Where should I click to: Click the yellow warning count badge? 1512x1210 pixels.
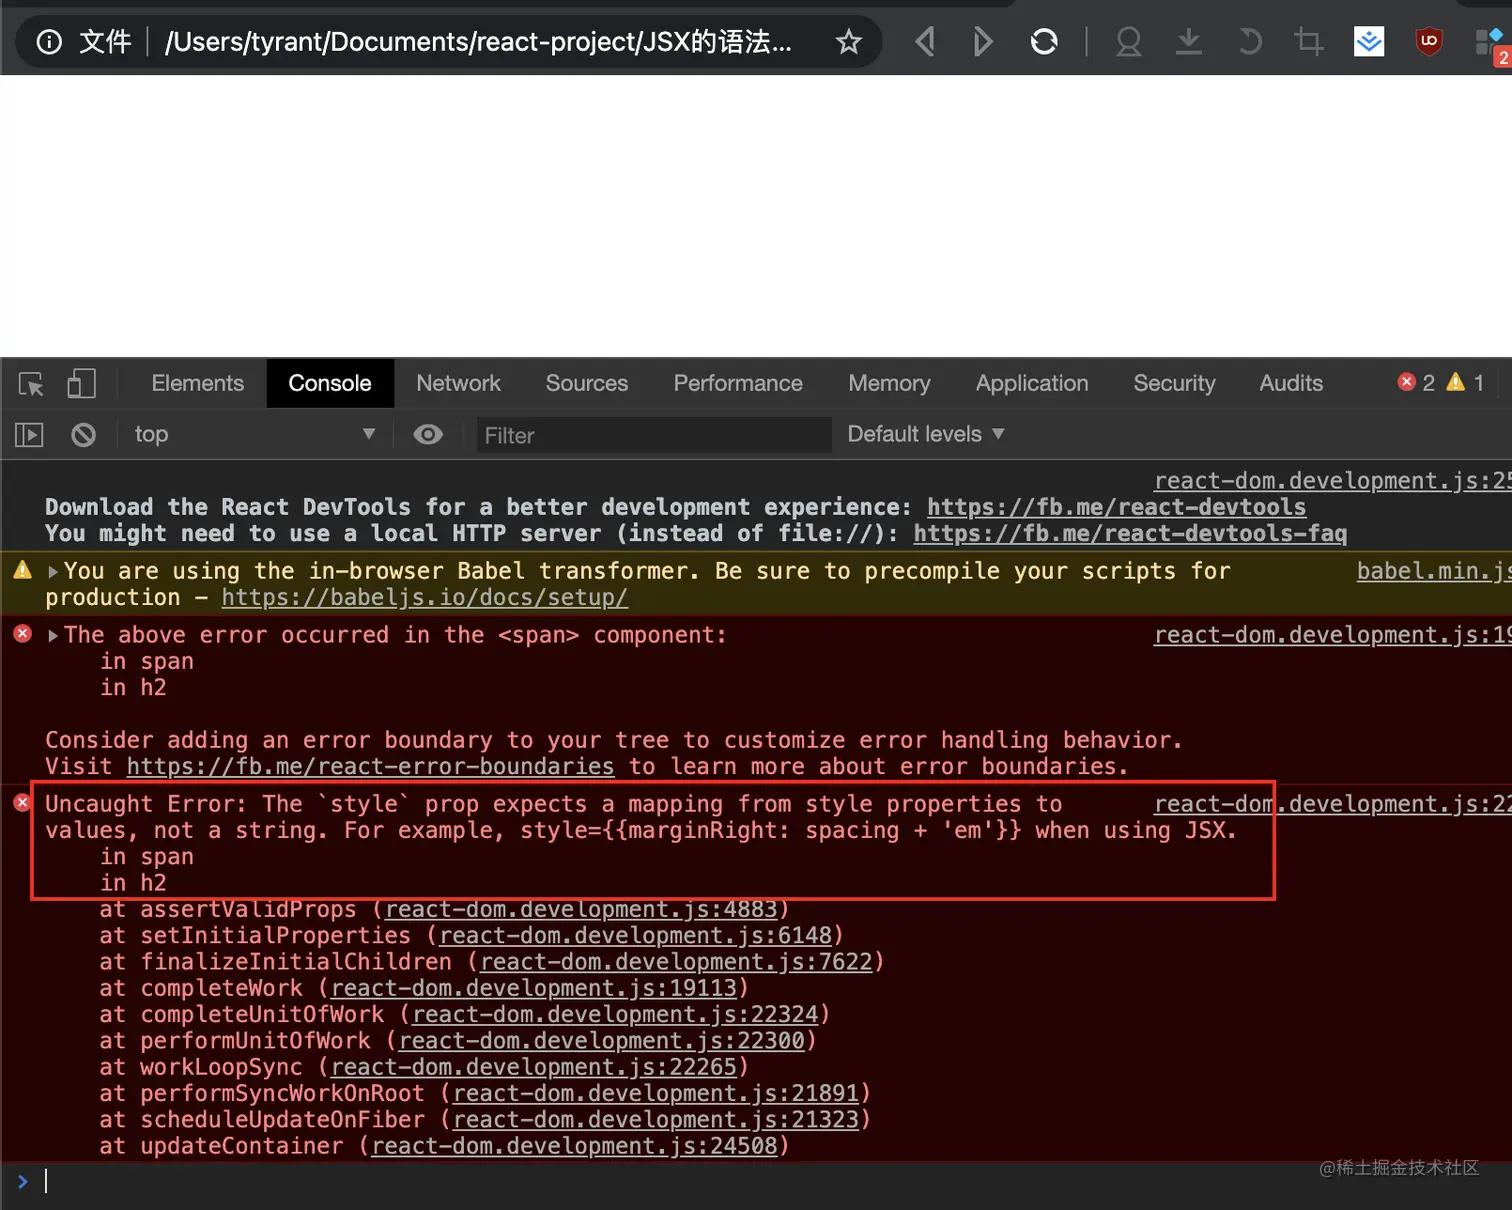[x=1465, y=383]
